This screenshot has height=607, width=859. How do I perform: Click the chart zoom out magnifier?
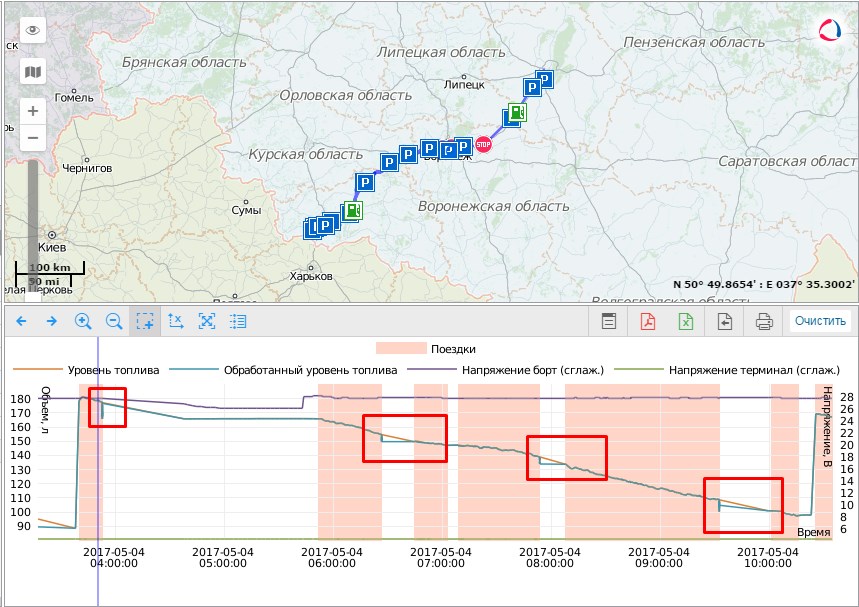pyautogui.click(x=114, y=321)
